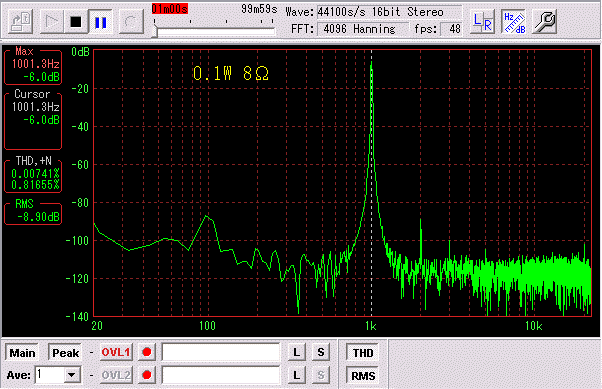Pause using the blue pause button
602x389 pixels.
click(x=101, y=22)
